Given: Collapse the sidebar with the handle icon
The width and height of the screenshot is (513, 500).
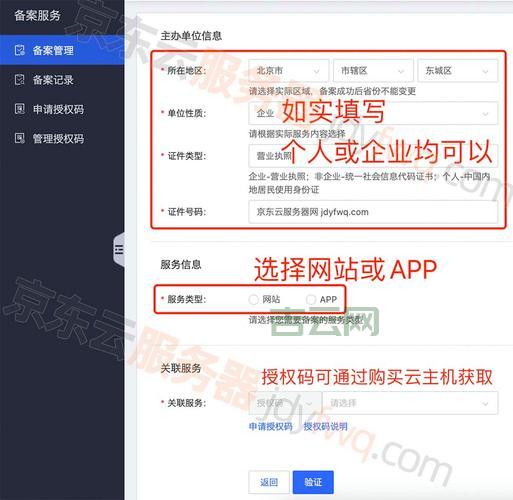Looking at the screenshot, I should coord(119,249).
